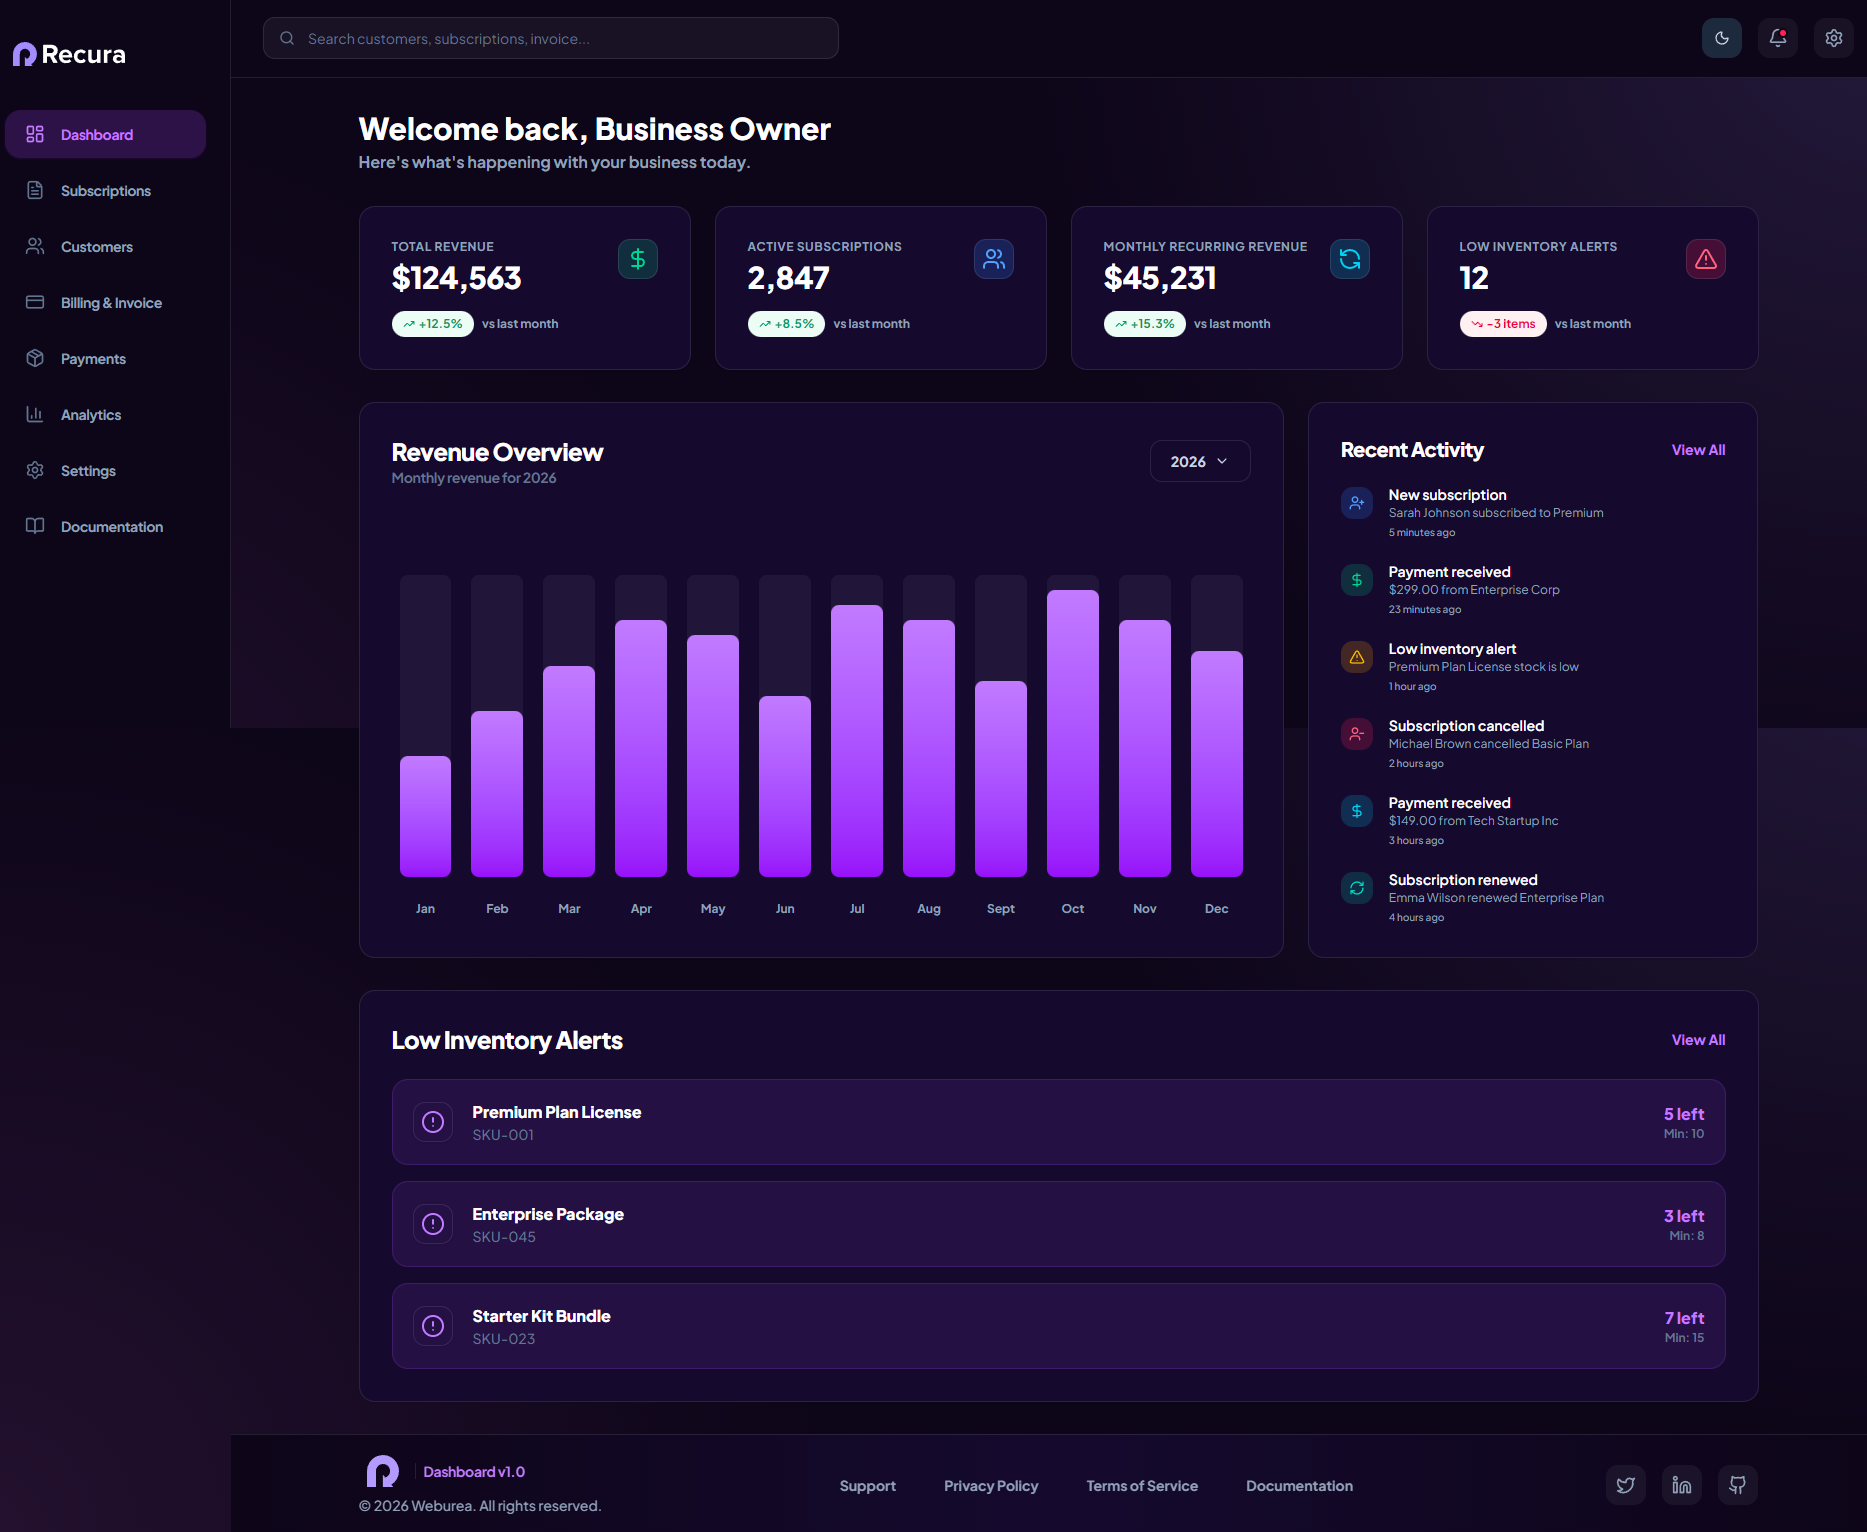
Task: Toggle dark mode with the moon icon
Action: [x=1722, y=38]
